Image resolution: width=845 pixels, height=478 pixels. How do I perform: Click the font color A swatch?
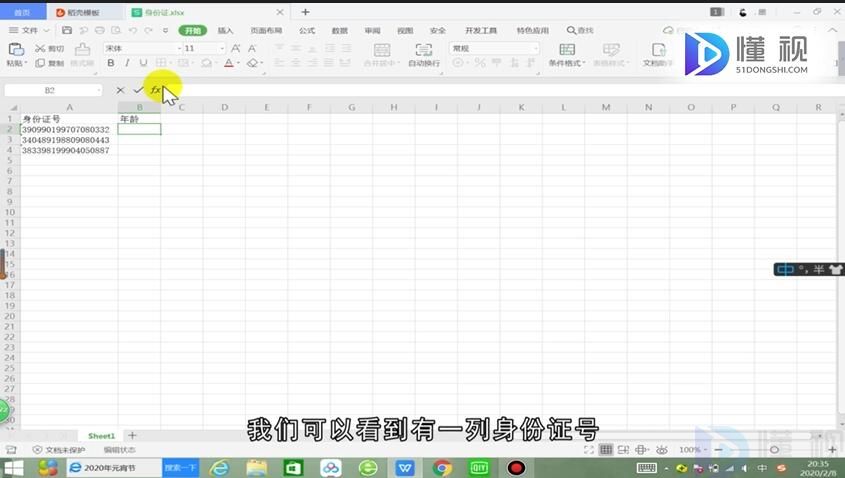pos(228,63)
